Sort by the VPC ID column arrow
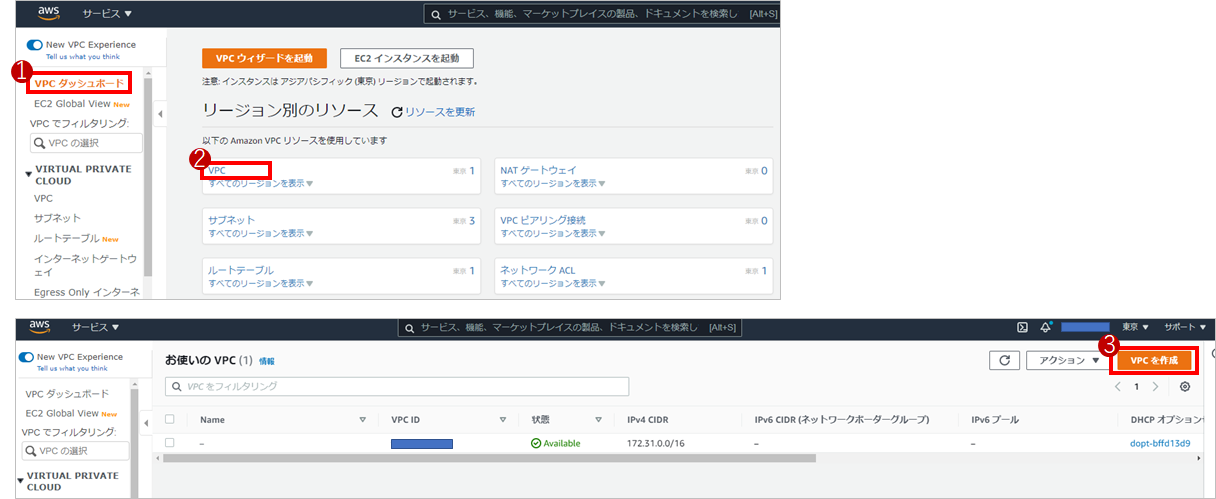This screenshot has width=1216, height=499. [x=503, y=420]
